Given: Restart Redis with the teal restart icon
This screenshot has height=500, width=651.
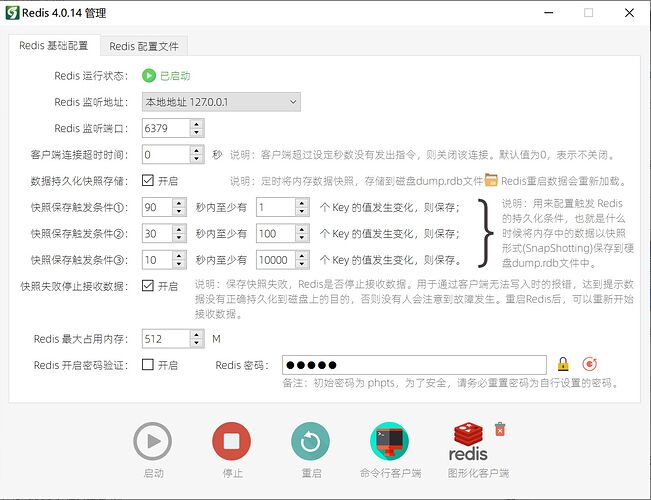Looking at the screenshot, I should coord(310,441).
